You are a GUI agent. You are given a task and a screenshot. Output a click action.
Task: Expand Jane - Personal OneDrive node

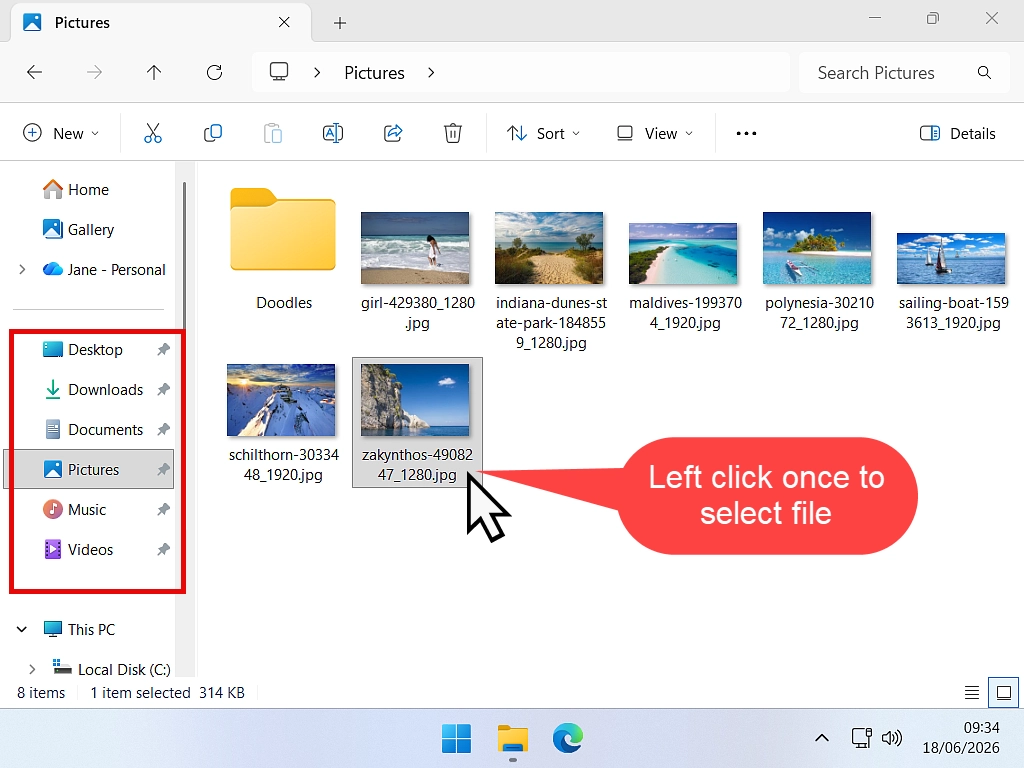pyautogui.click(x=22, y=269)
